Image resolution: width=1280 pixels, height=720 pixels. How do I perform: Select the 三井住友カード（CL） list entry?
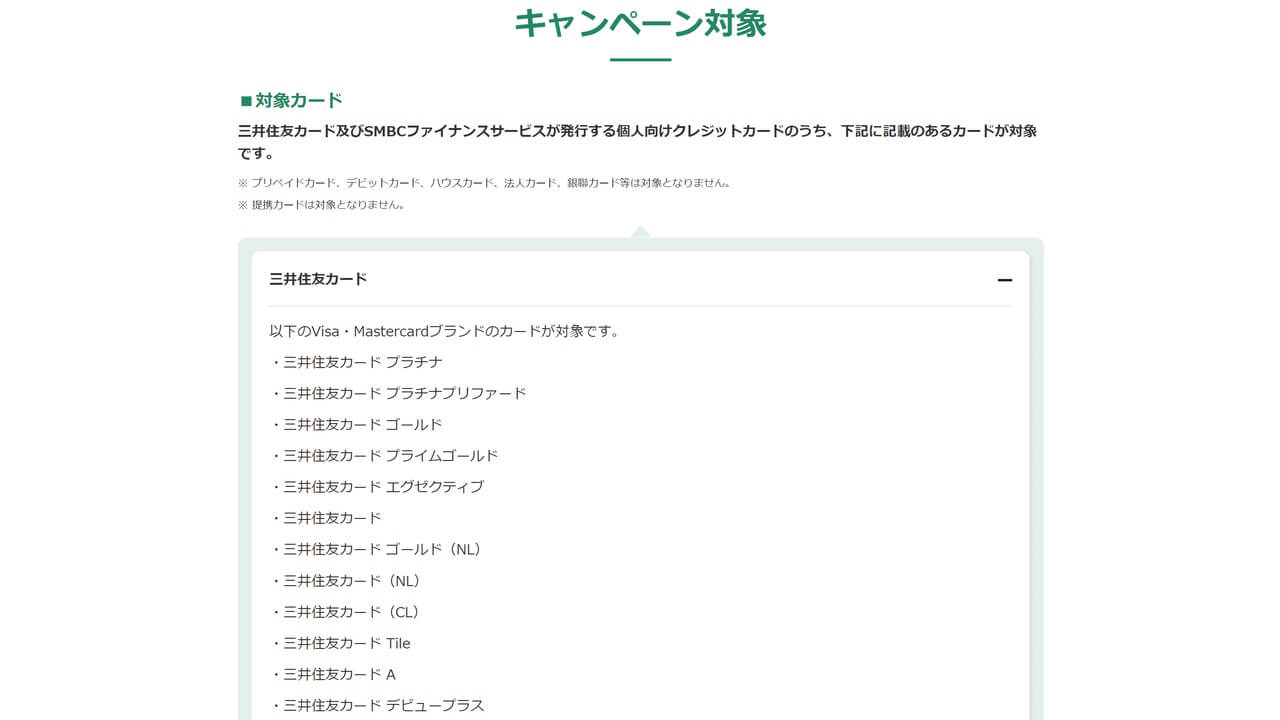(345, 612)
